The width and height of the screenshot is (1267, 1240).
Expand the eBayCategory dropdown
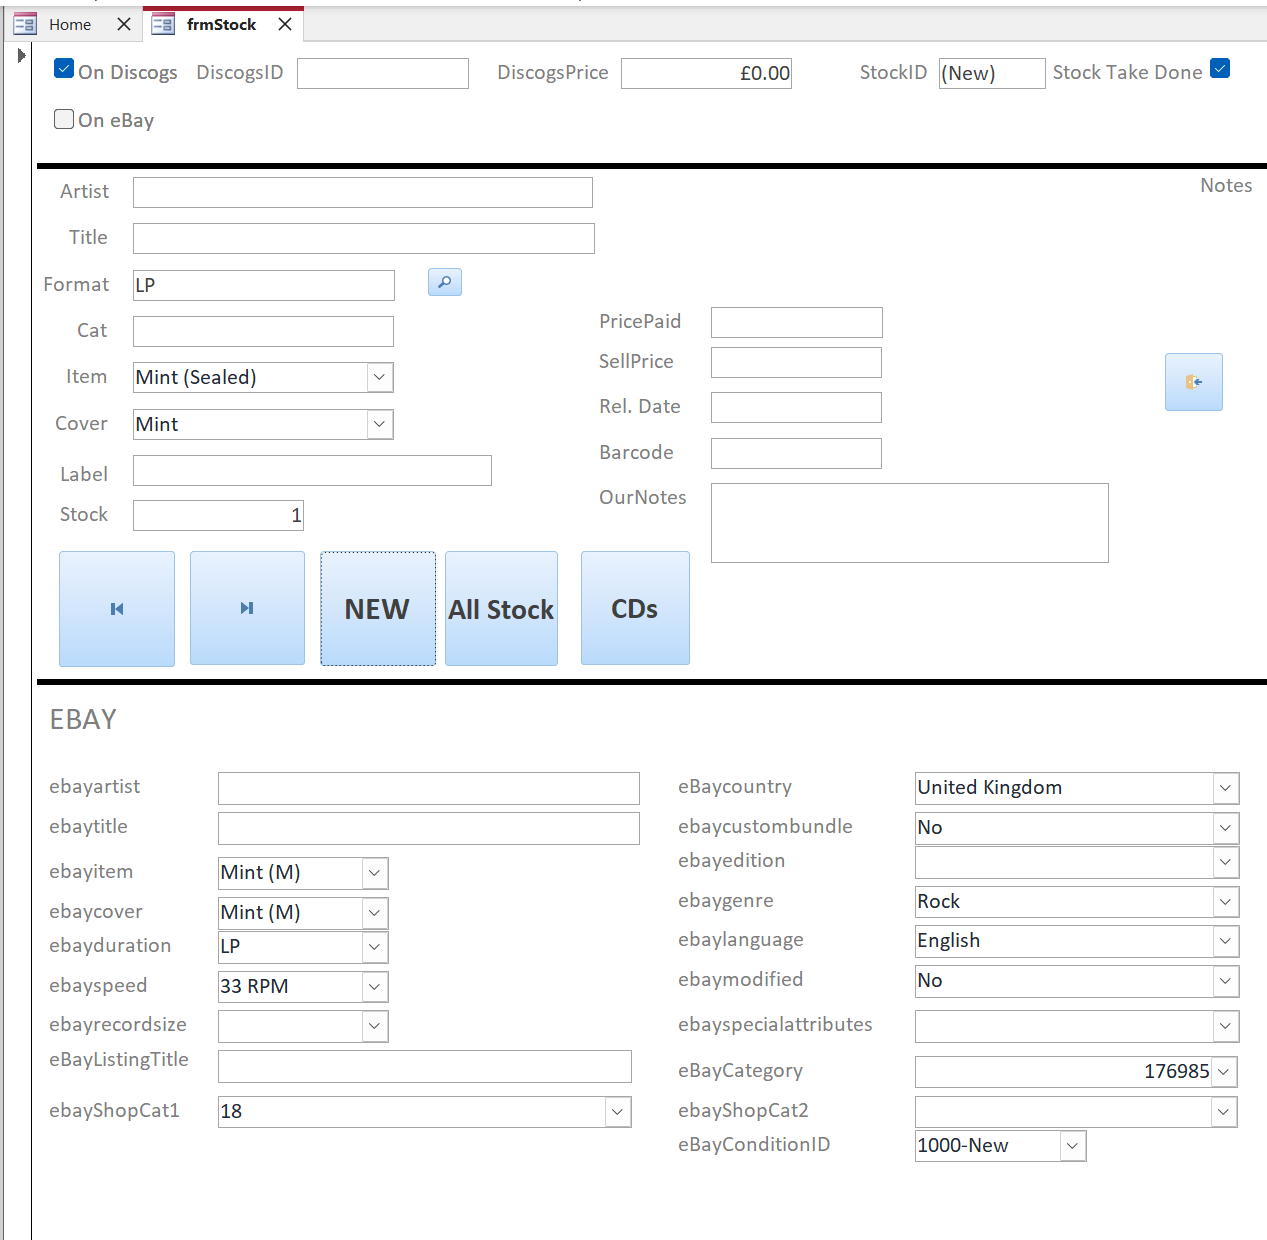(1224, 1072)
